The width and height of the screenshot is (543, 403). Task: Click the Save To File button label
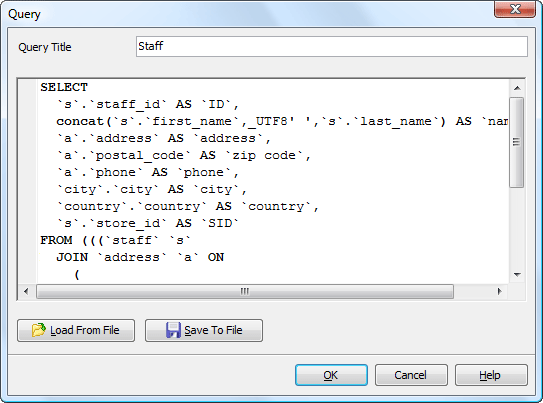(213, 330)
